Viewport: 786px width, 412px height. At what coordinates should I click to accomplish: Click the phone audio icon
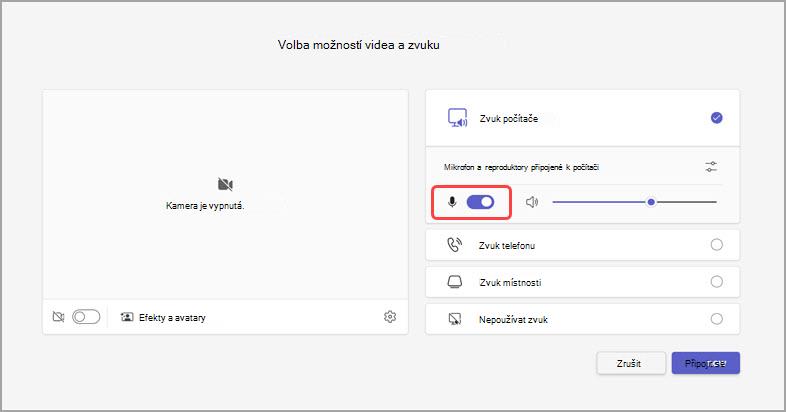(455, 245)
